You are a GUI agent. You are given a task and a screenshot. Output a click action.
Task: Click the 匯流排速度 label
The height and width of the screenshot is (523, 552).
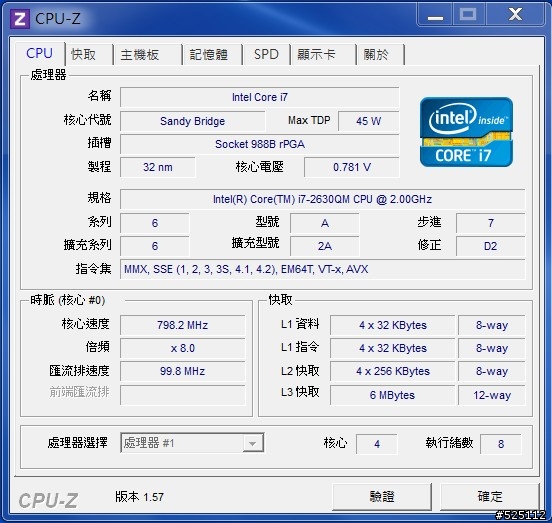click(80, 370)
